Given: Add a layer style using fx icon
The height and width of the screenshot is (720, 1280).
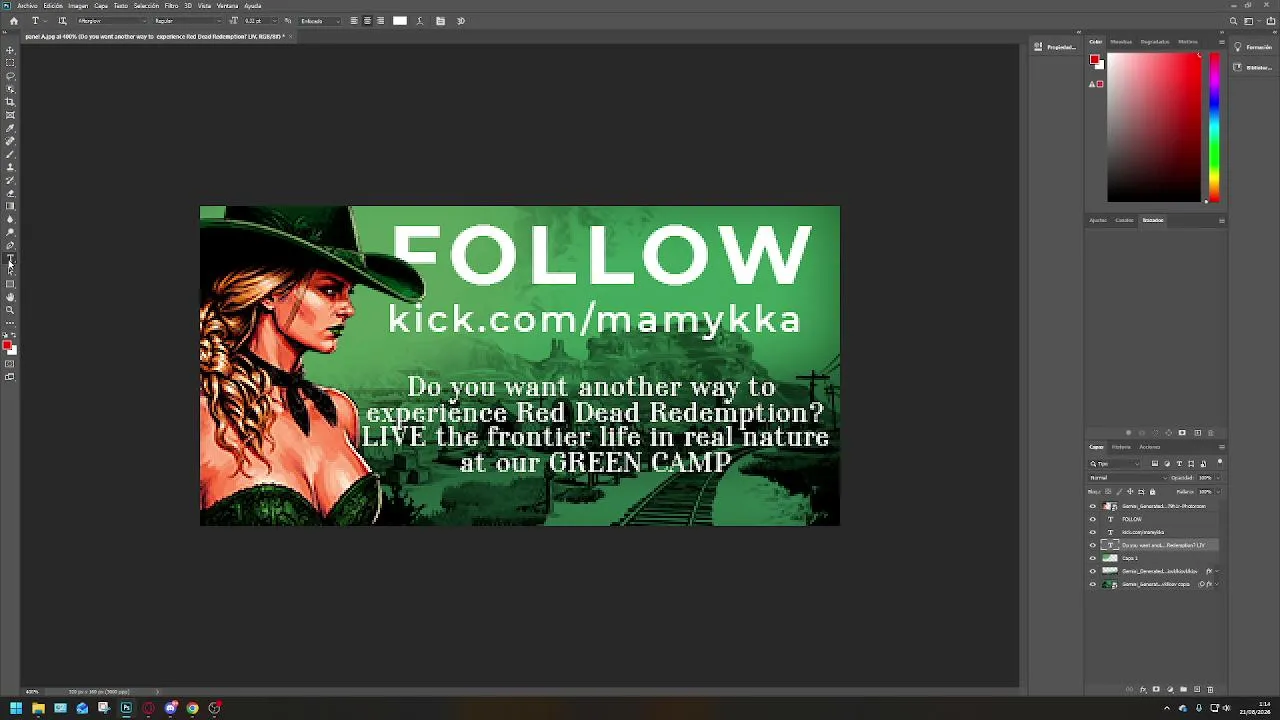Looking at the screenshot, I should click(1143, 689).
